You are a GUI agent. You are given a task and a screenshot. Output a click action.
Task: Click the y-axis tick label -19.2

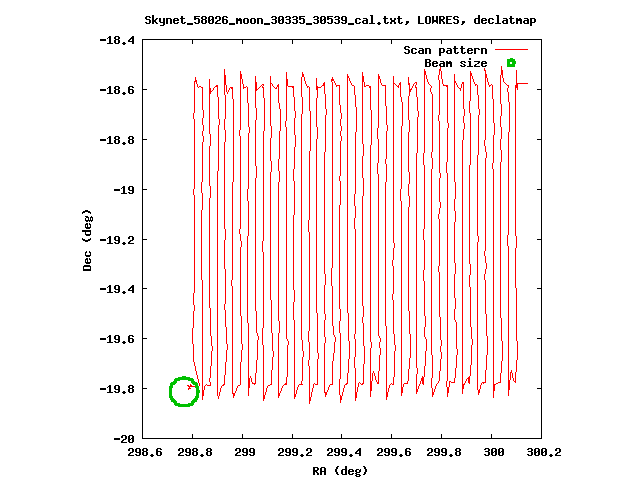click(x=117, y=240)
